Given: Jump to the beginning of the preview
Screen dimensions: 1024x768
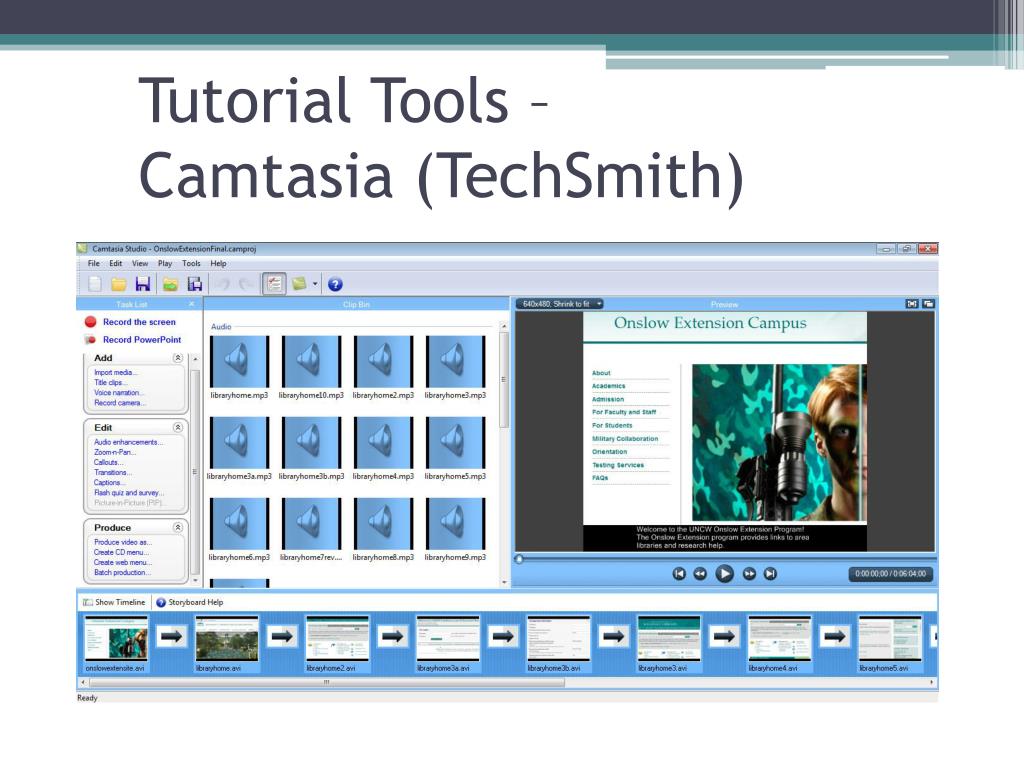Looking at the screenshot, I should click(679, 574).
